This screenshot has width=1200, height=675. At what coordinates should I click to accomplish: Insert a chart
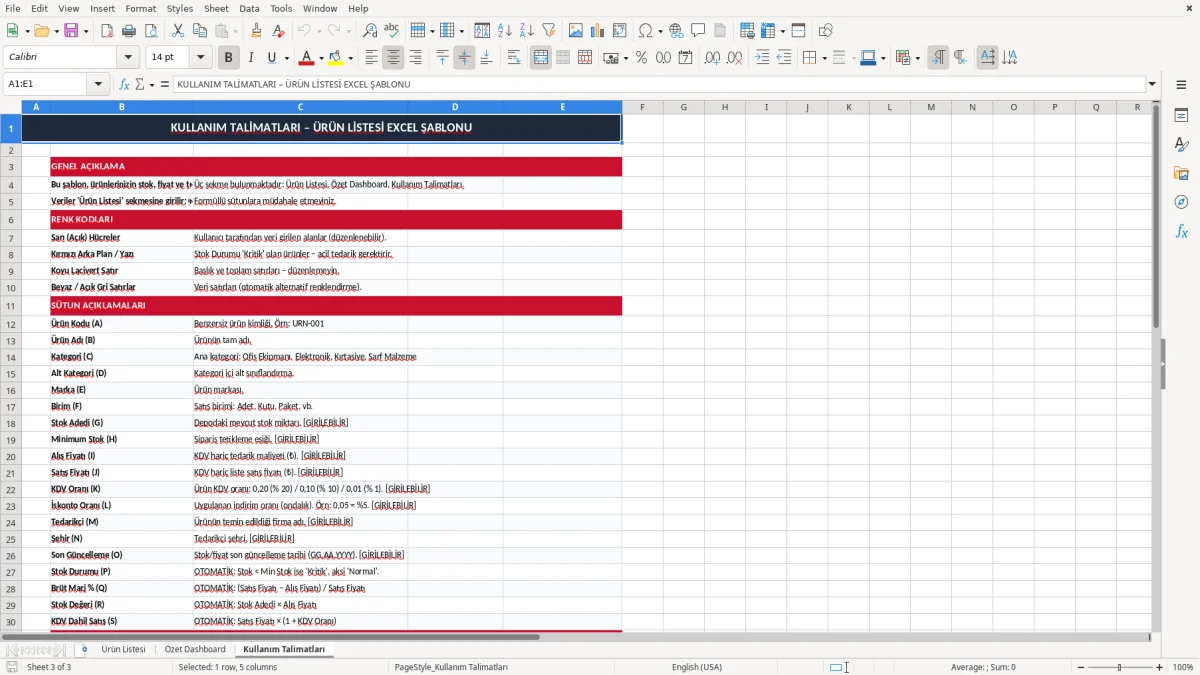click(x=598, y=31)
